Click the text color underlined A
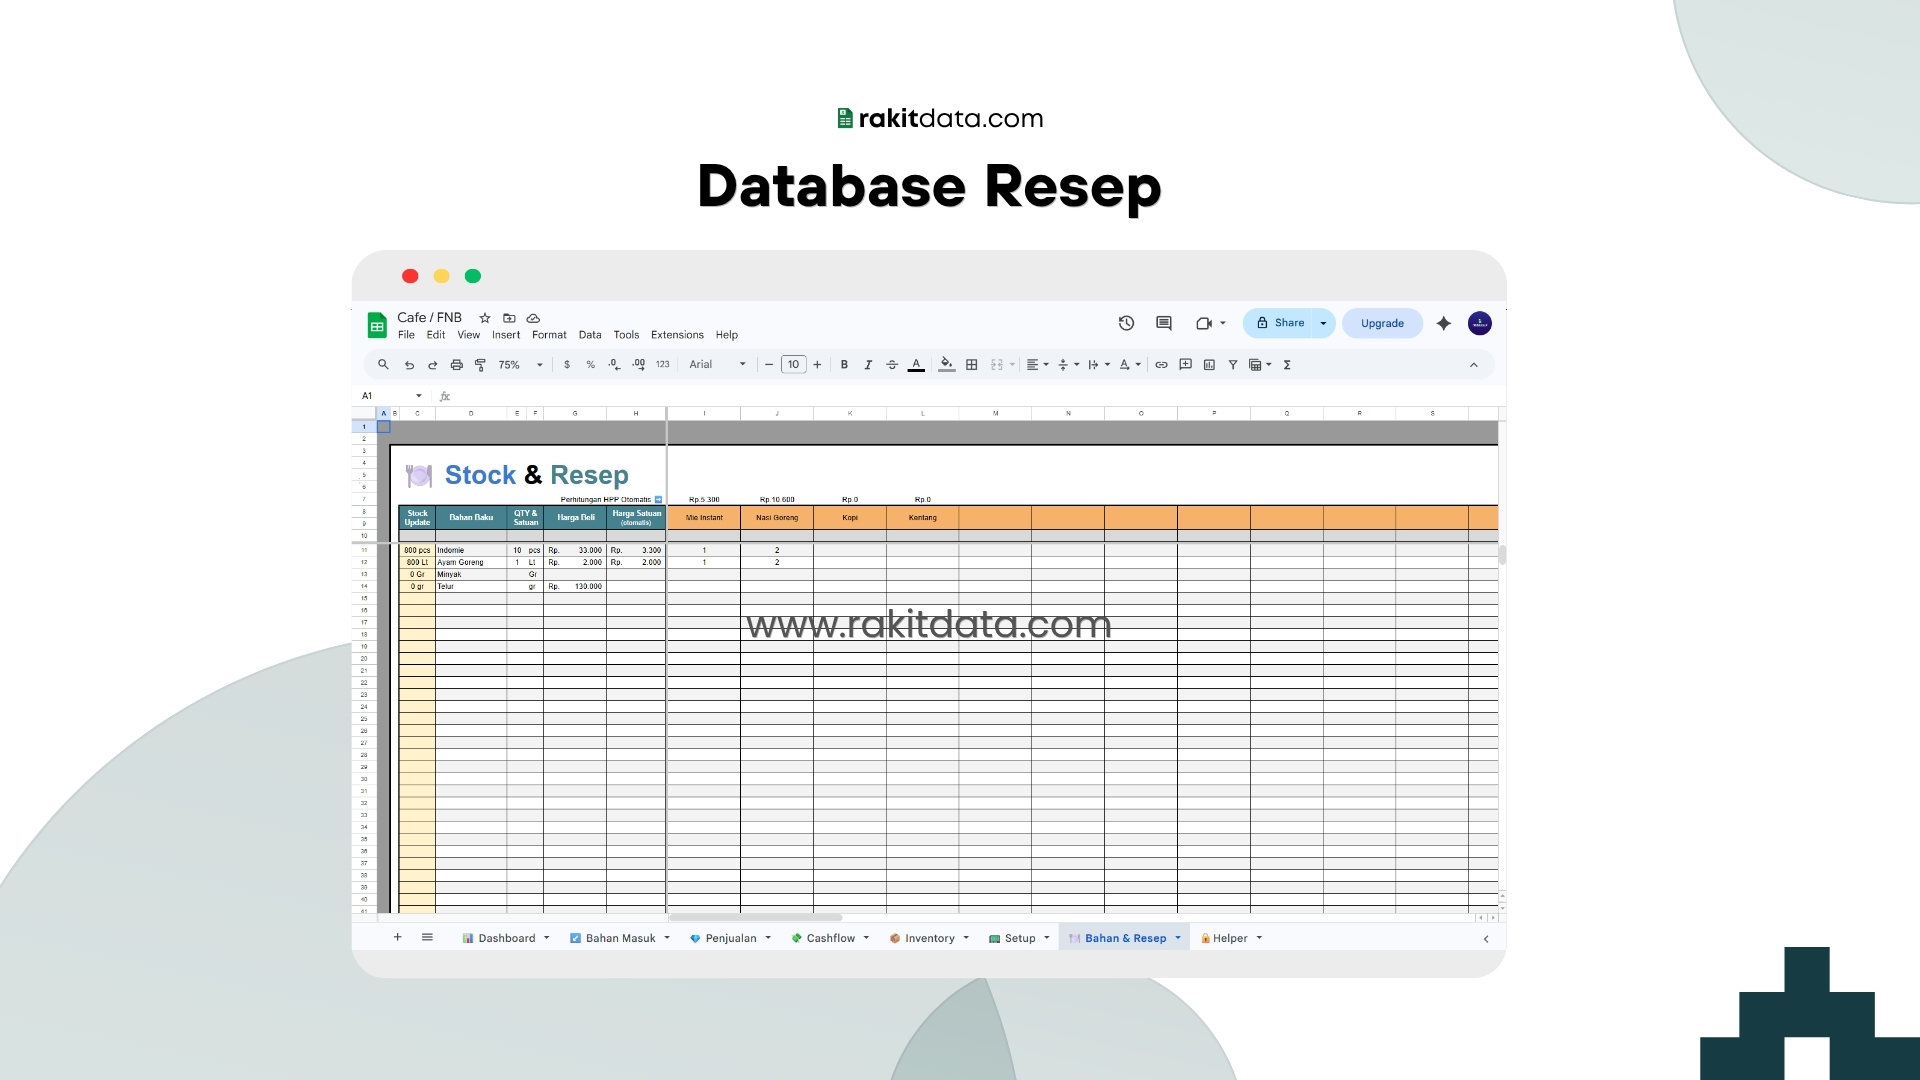This screenshot has width=1920, height=1080. tap(916, 365)
